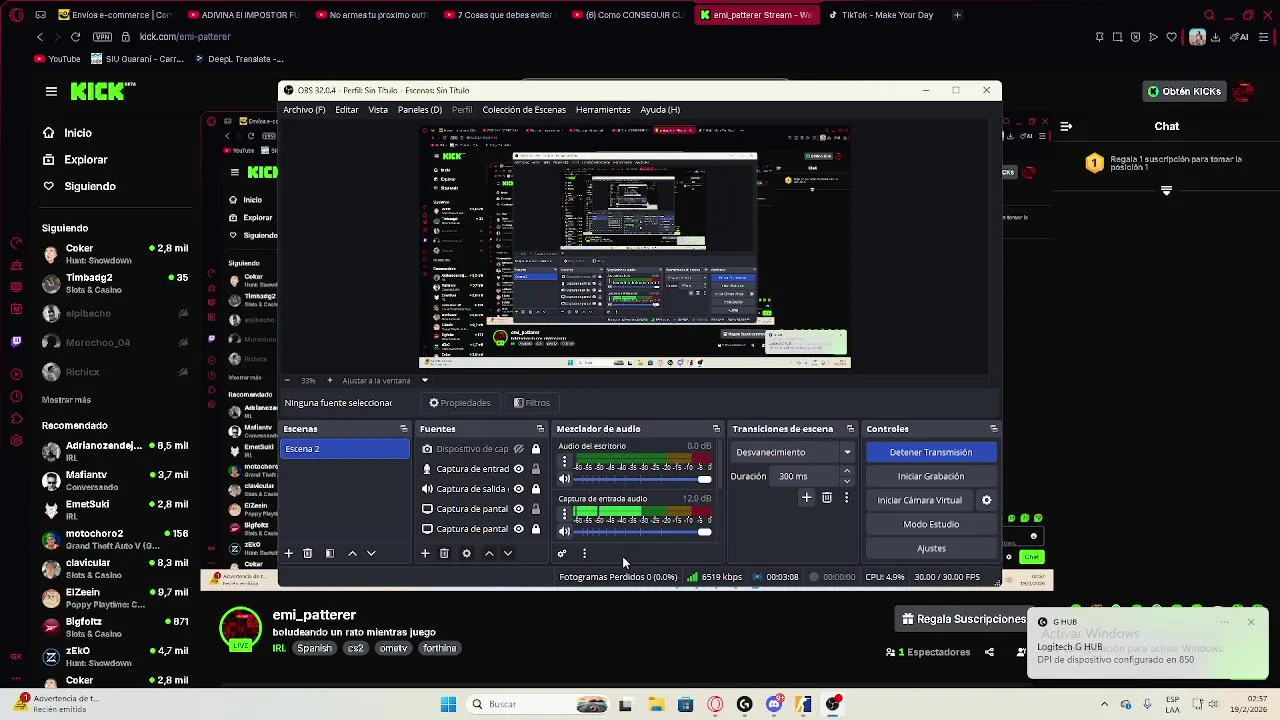
Task: Click Obtén KICKs button on Kick
Action: point(1184,91)
